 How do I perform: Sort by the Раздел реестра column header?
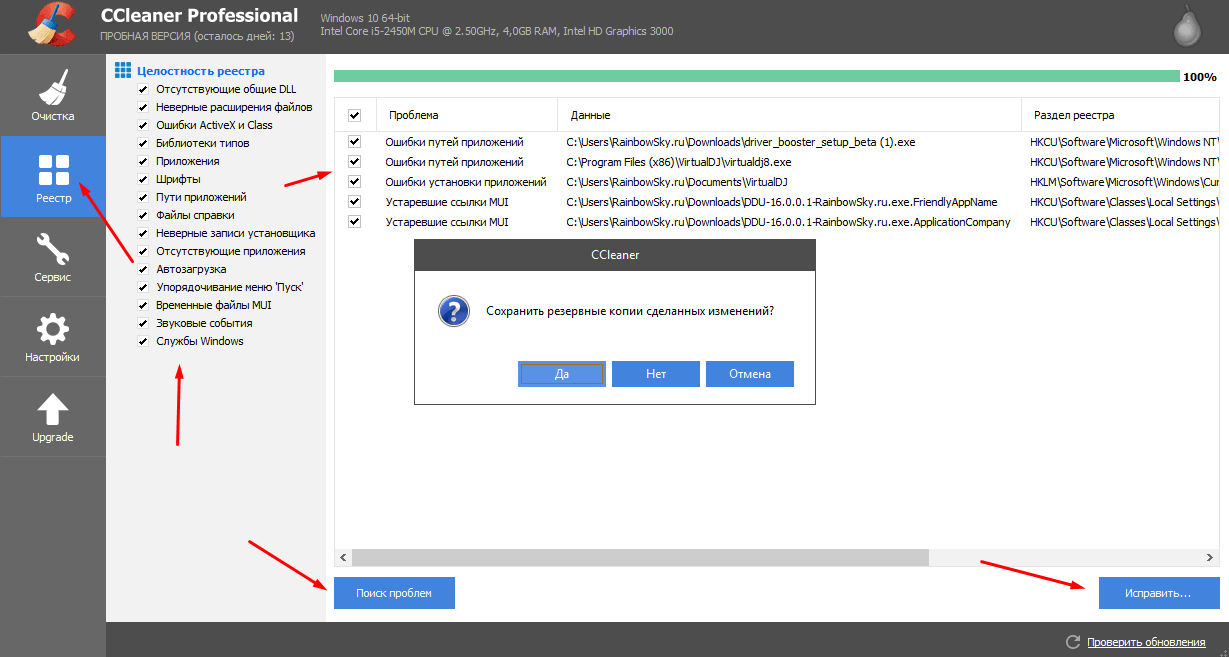click(x=1120, y=115)
